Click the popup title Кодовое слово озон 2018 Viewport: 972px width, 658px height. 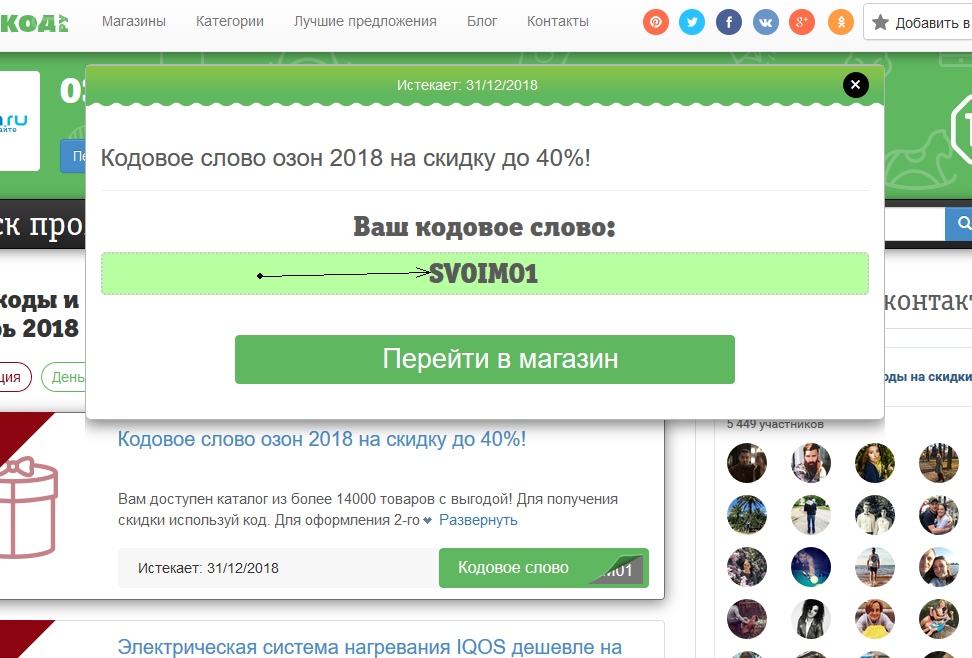(345, 158)
